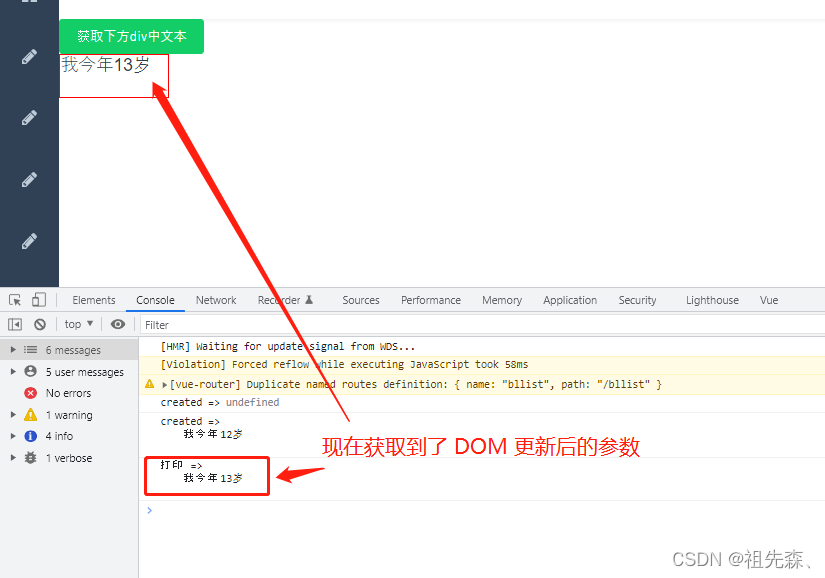Click the third pencil icon in sidebar
Screen dimensions: 825x578
(x=29, y=179)
